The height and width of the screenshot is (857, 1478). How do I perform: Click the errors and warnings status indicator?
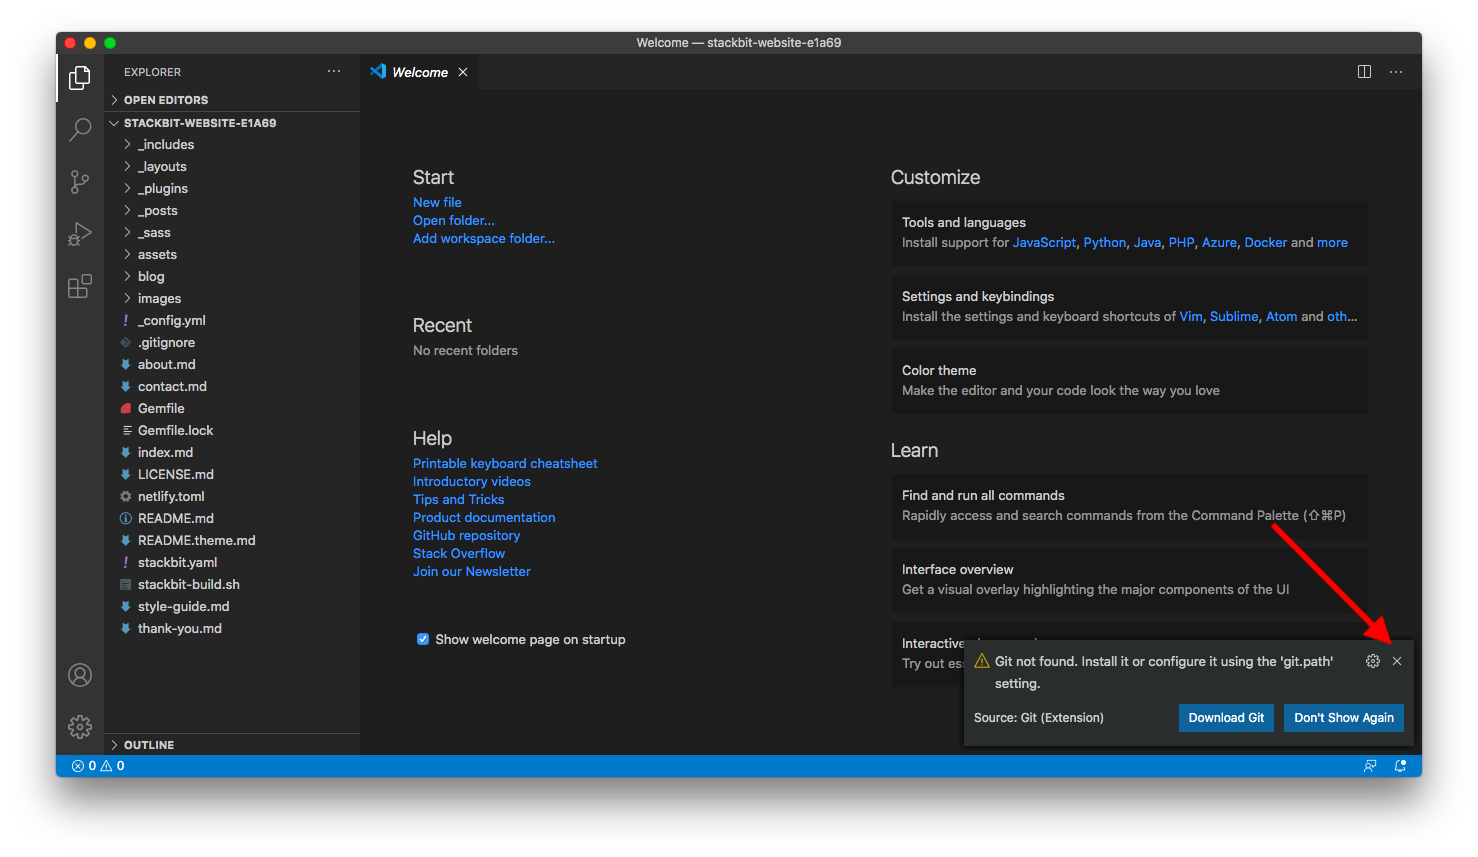click(98, 766)
